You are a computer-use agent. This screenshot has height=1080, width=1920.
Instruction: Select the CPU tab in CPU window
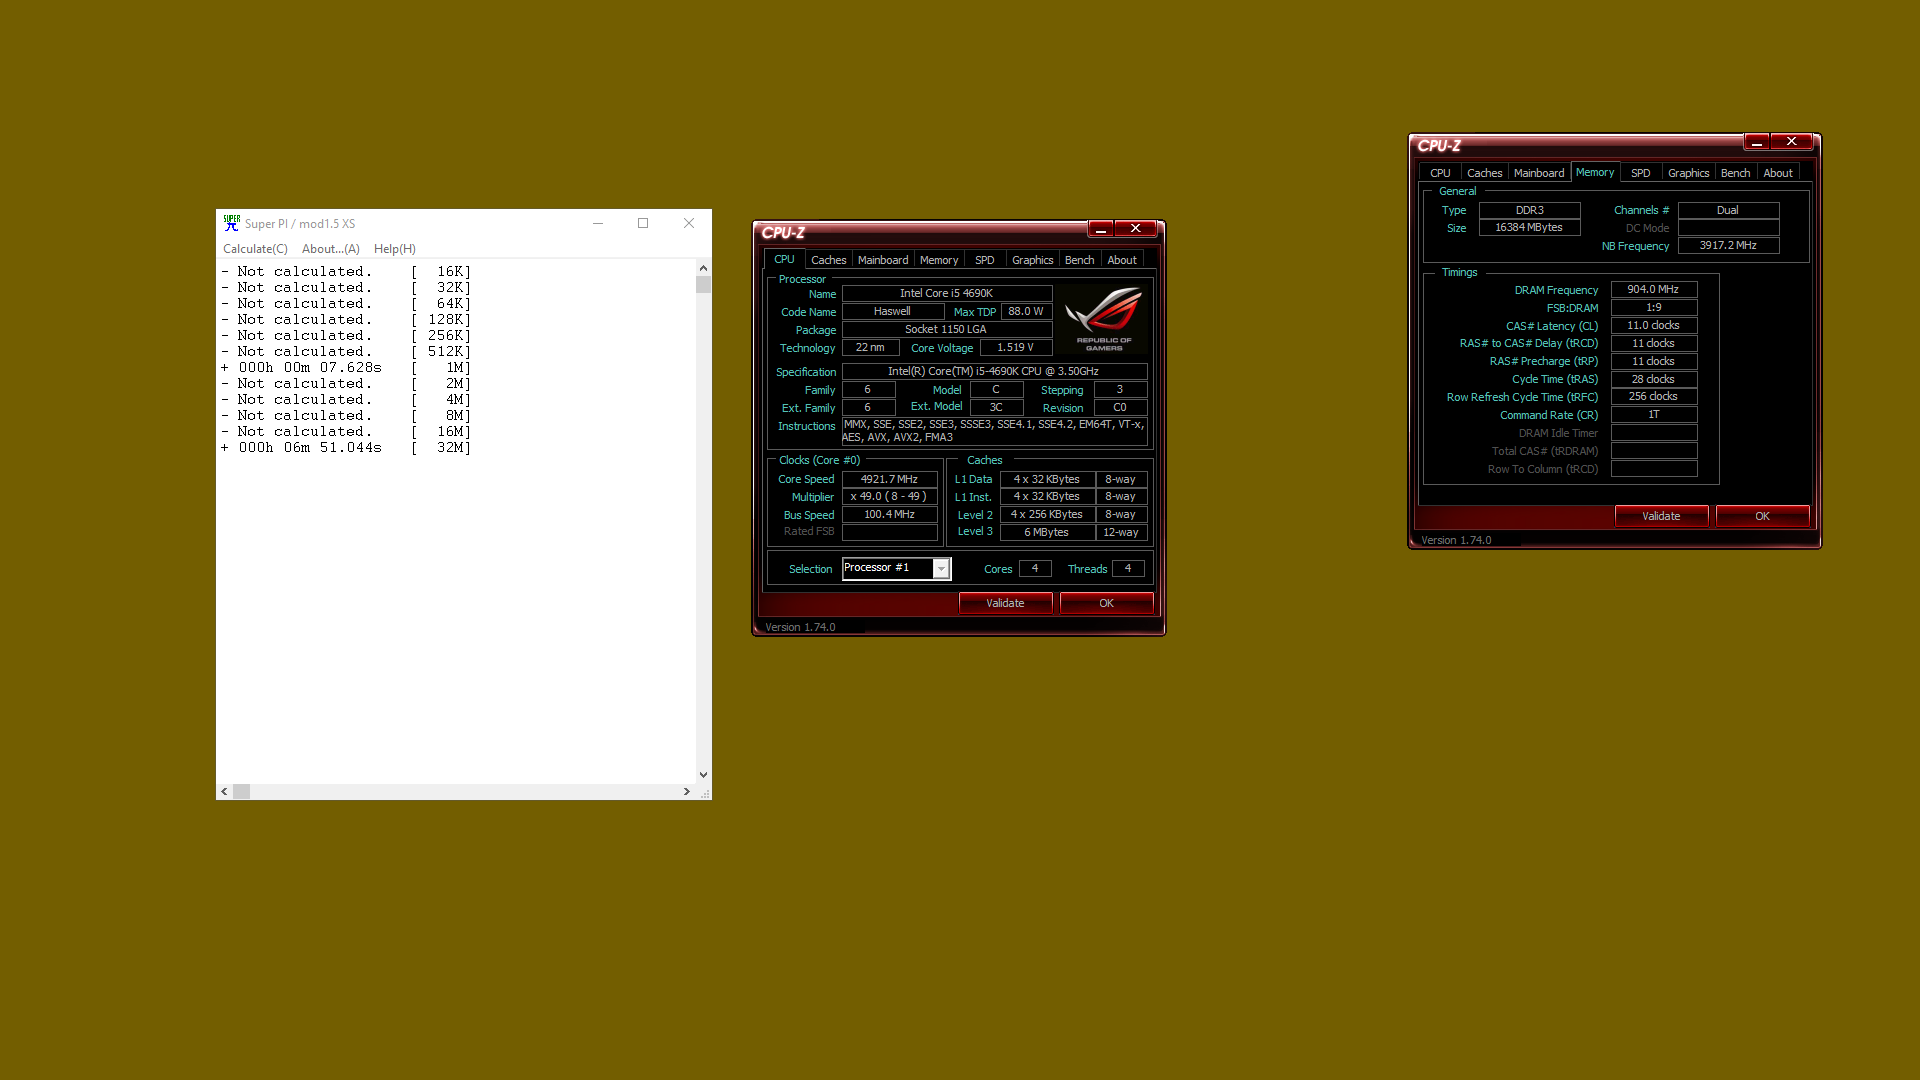coord(784,259)
